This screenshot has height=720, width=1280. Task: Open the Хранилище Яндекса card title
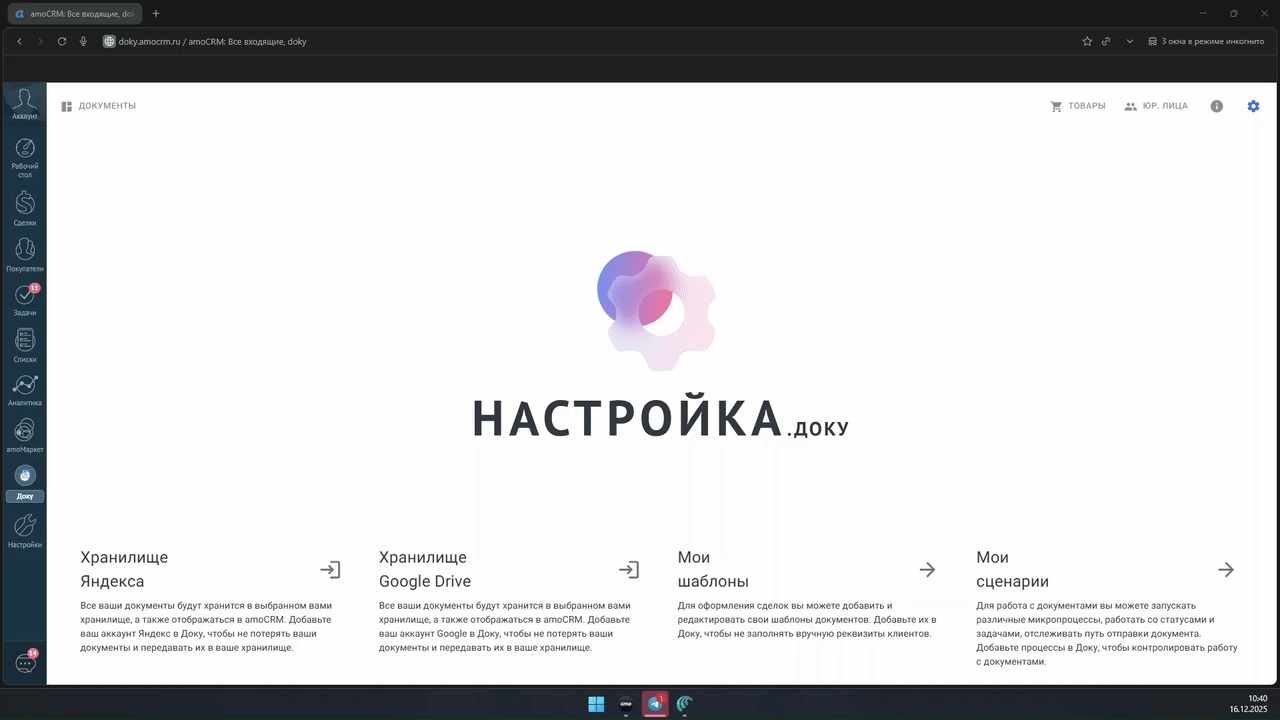[124, 569]
